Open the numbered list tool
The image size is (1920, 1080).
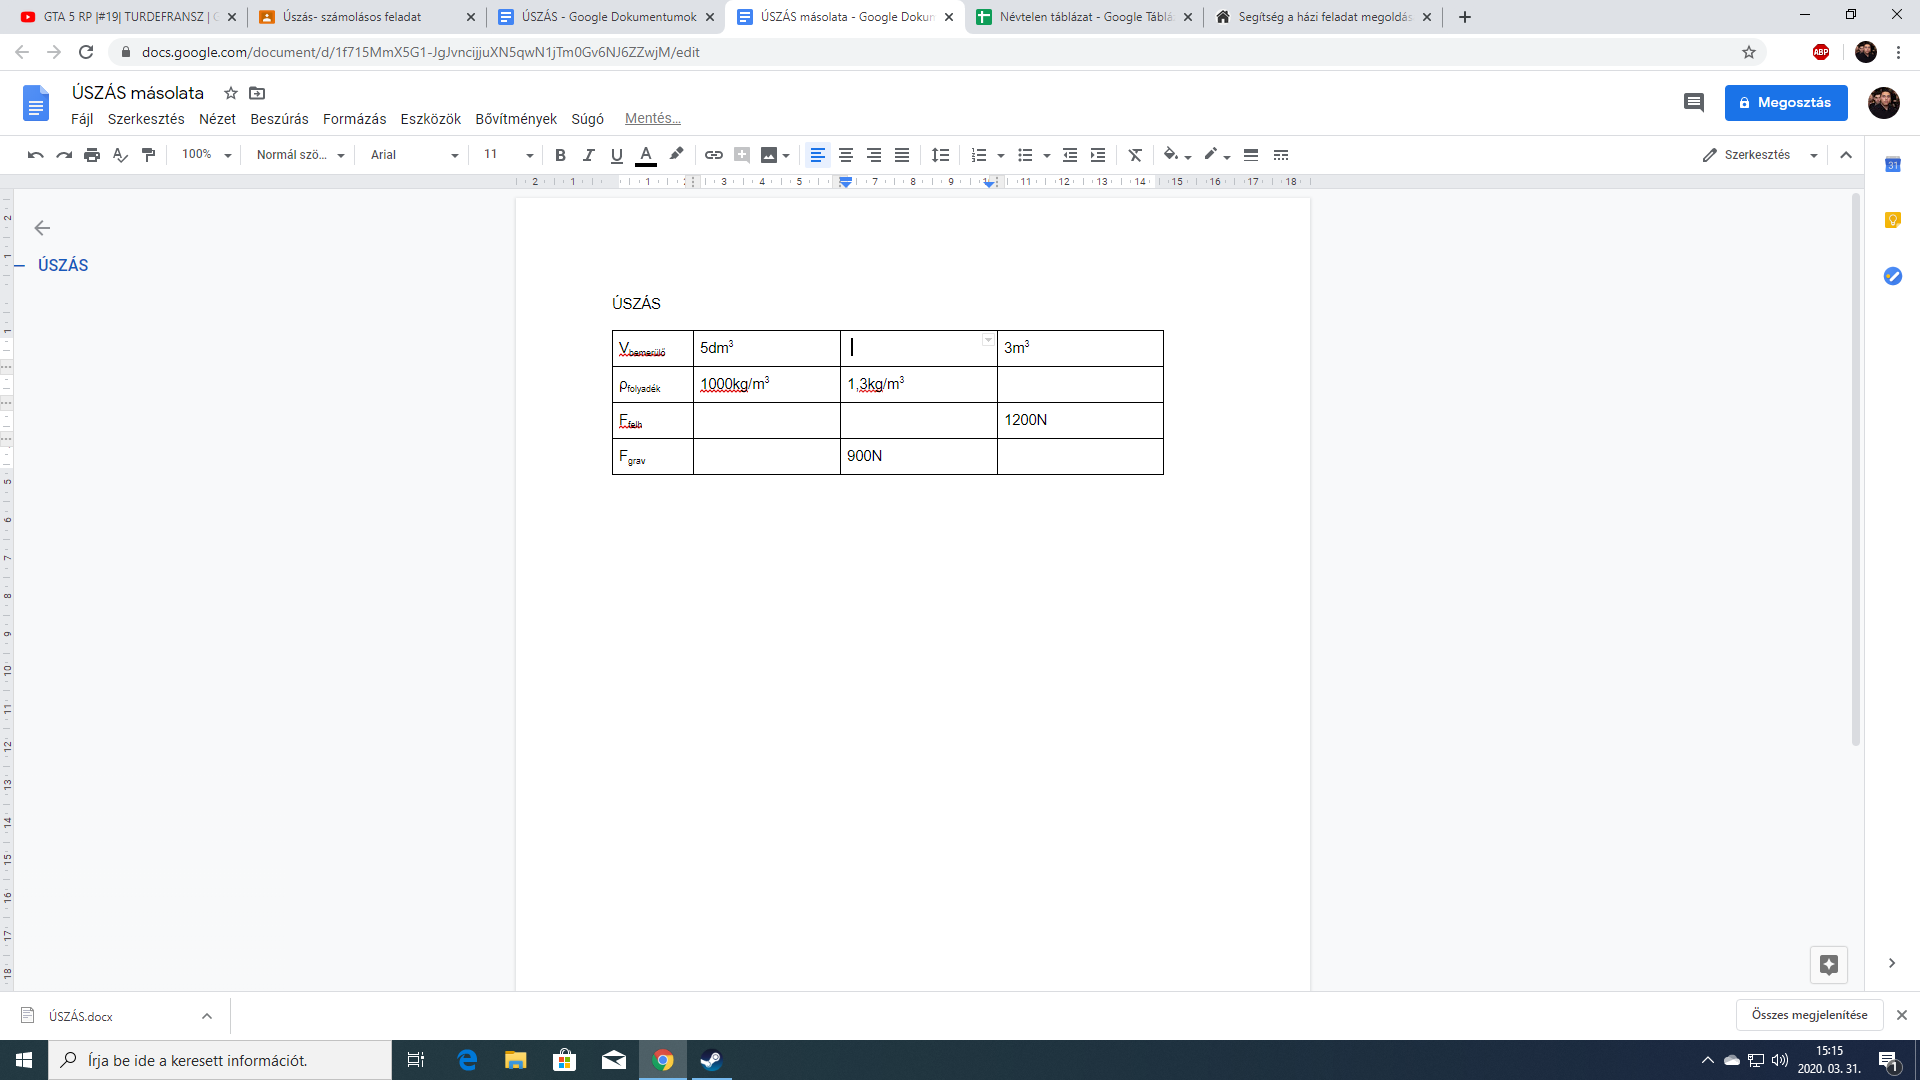click(979, 155)
